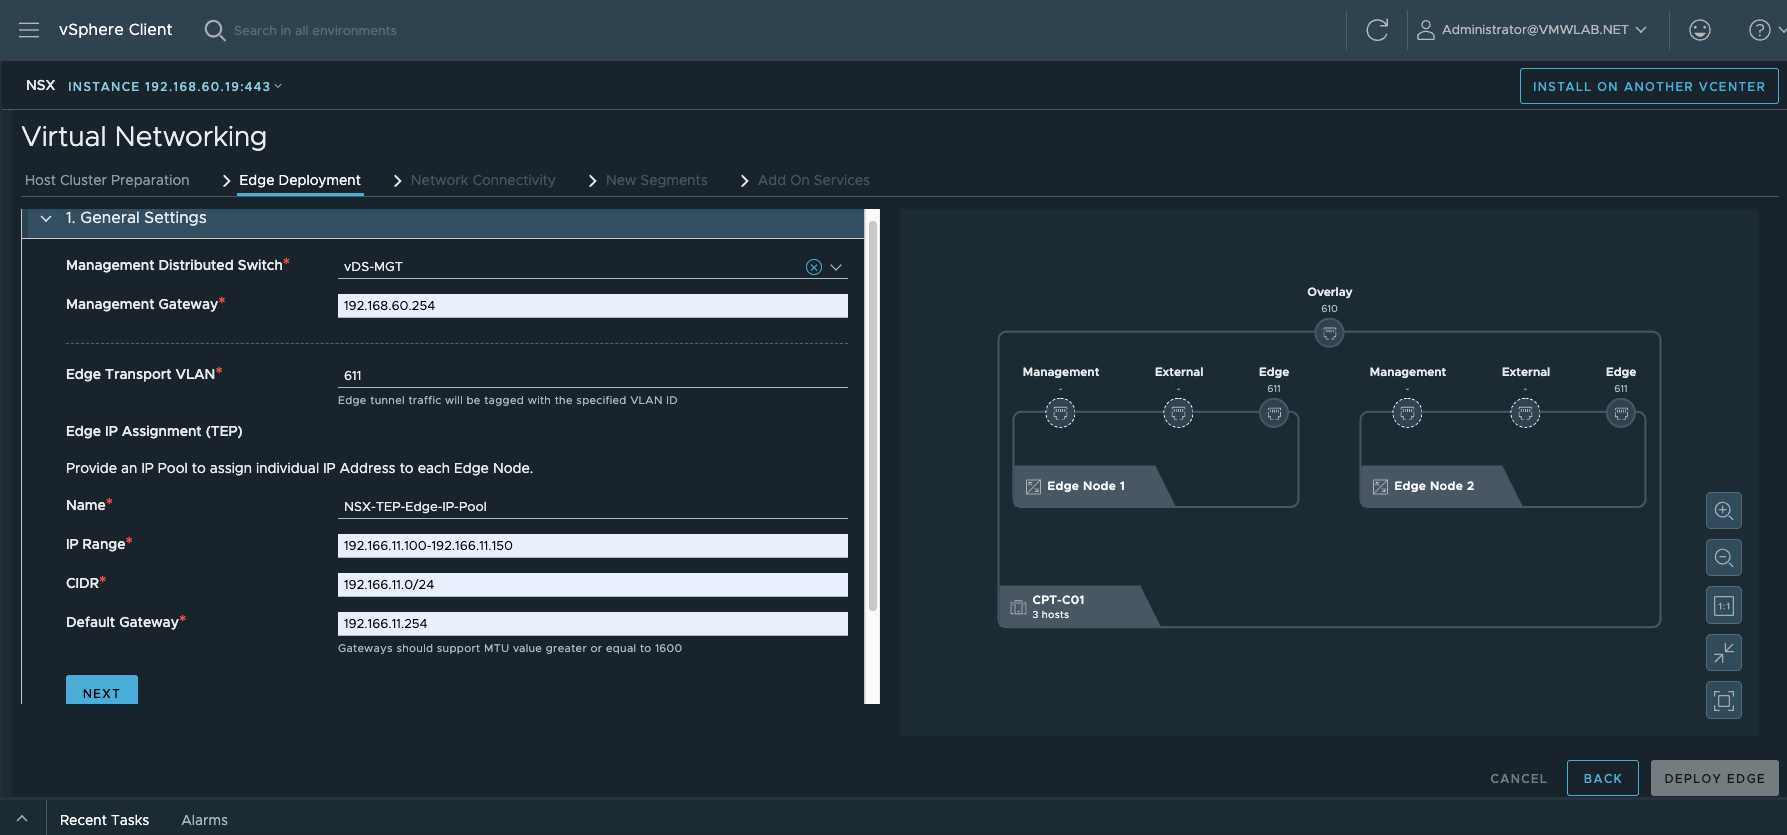Screen dimensions: 1787x835
Task: Click the NEXT button
Action: coord(102,690)
